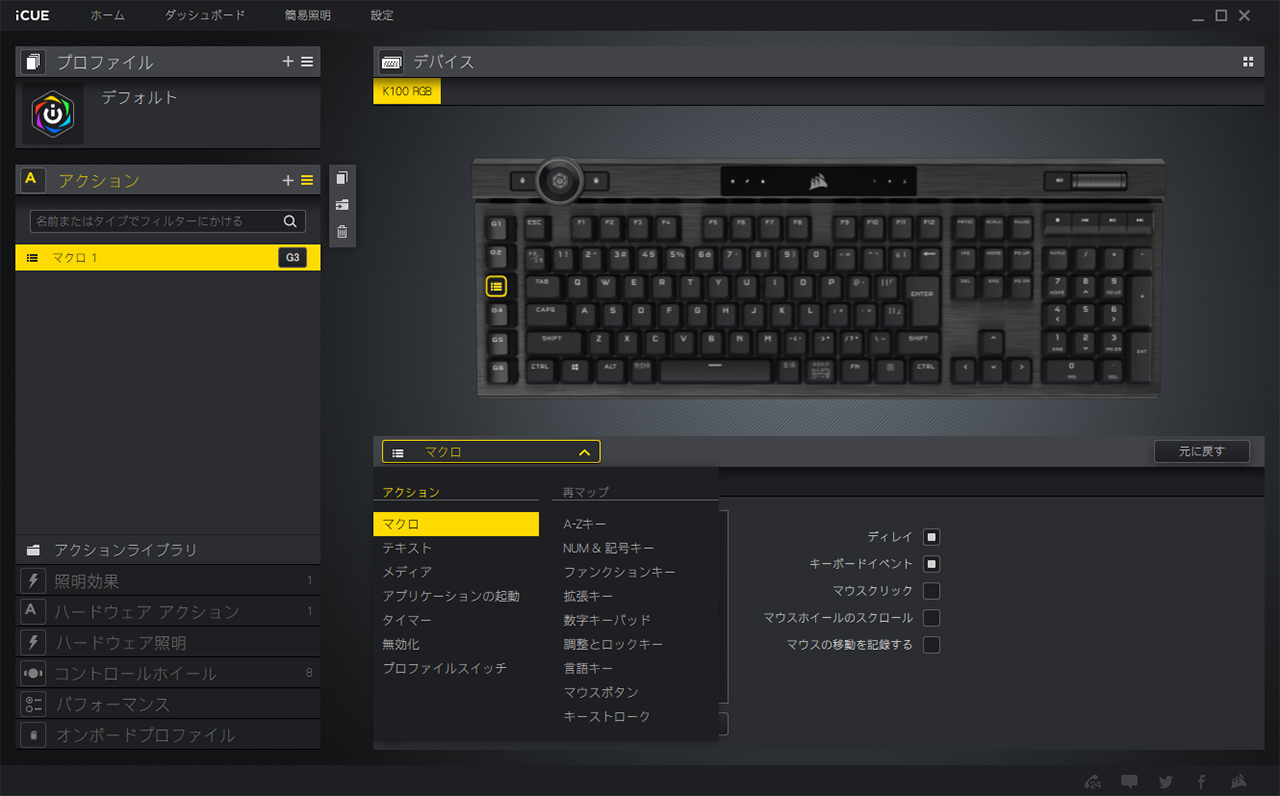Enable the マウスクリック checkbox
The width and height of the screenshot is (1280, 796).
coord(931,591)
